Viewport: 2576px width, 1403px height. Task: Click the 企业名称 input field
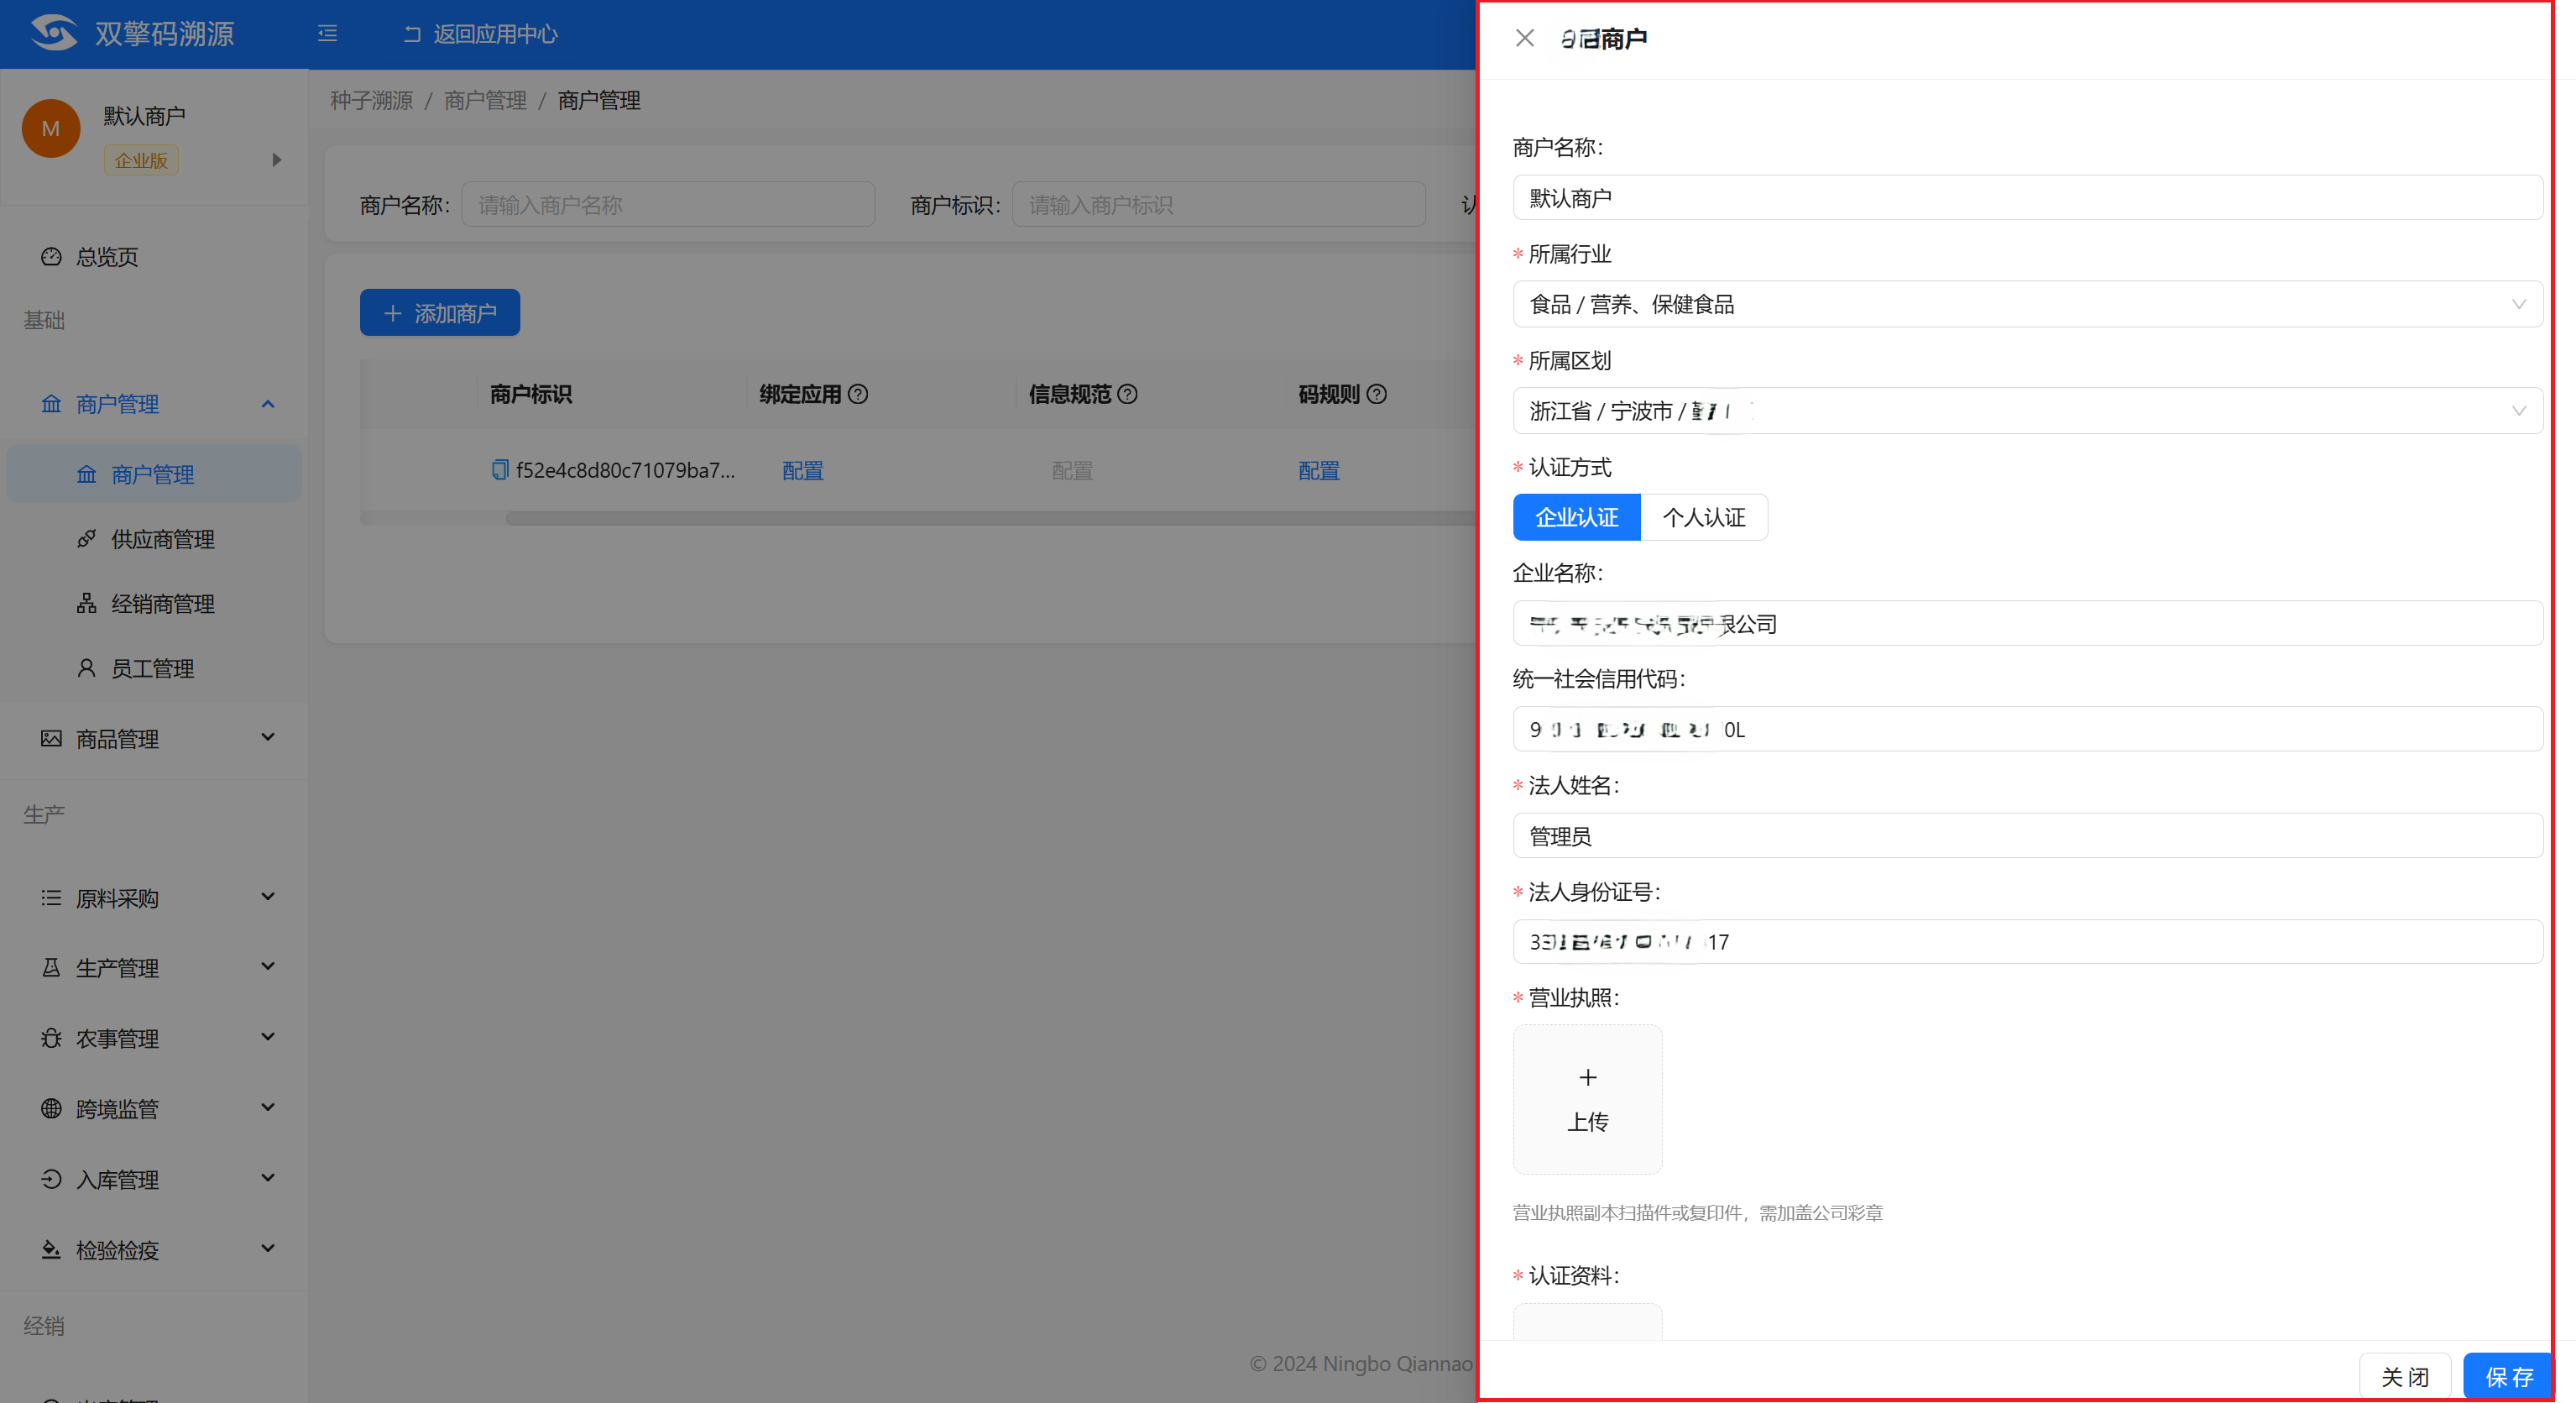tap(2027, 623)
